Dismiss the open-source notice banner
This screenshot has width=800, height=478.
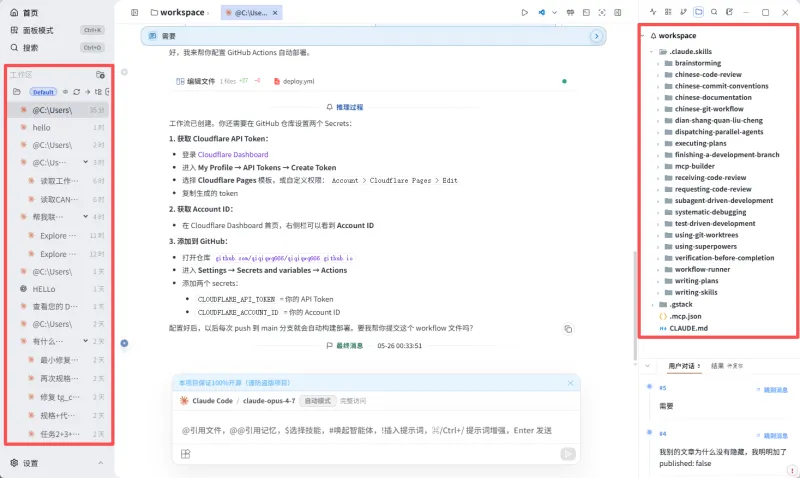570,383
